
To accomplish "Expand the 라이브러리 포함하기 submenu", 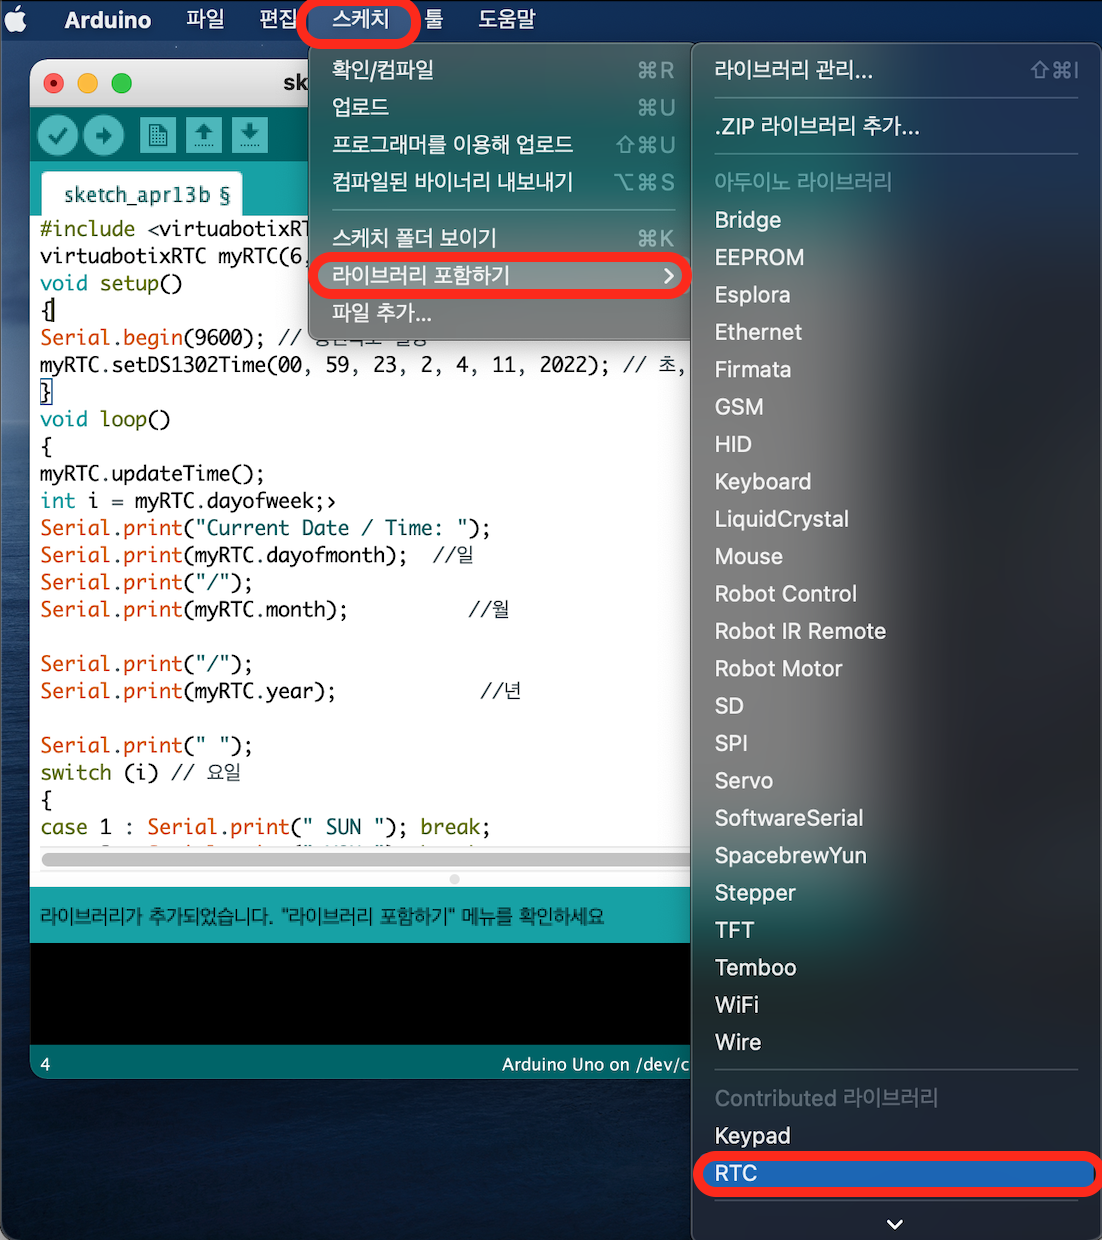I will pos(501,275).
